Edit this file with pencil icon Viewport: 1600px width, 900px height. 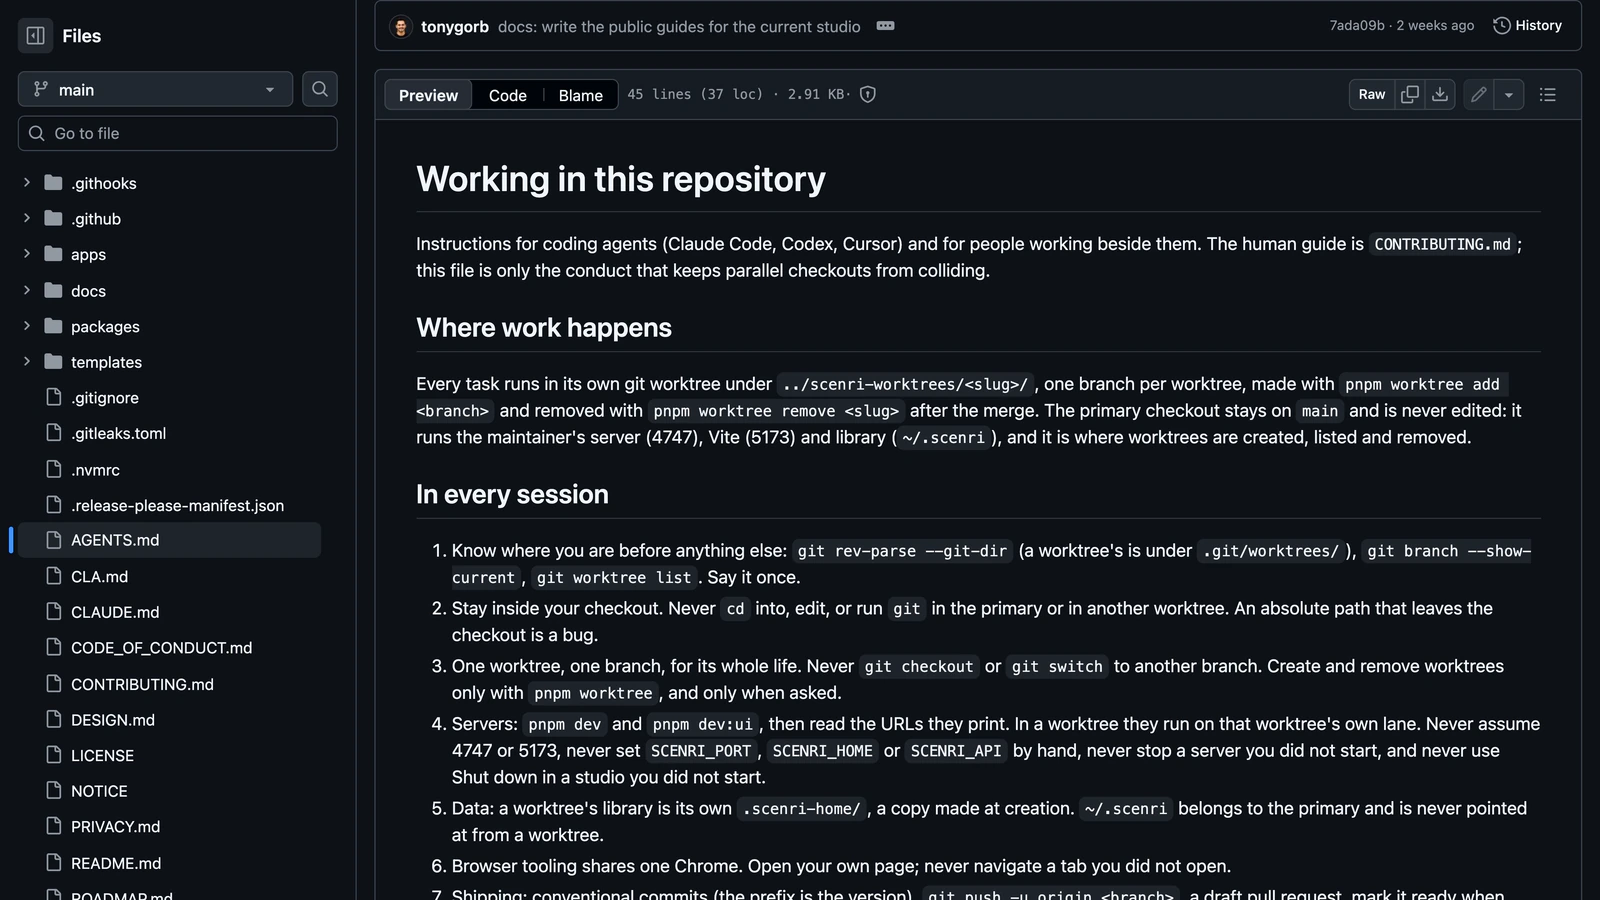(1478, 94)
